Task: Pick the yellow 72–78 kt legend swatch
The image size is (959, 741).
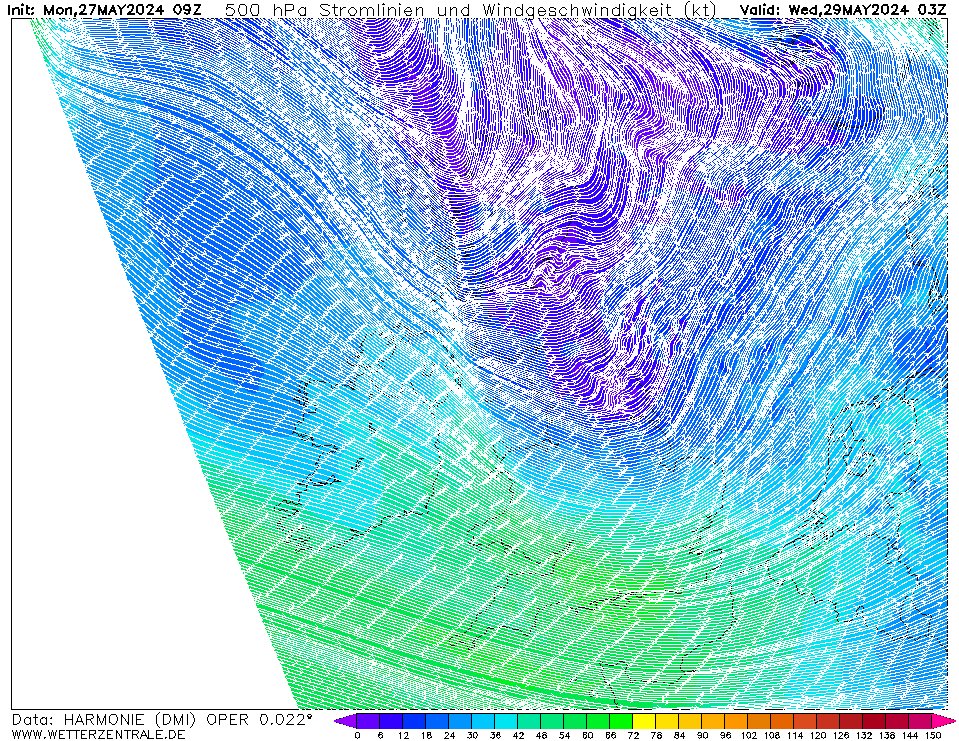Action: tap(644, 721)
